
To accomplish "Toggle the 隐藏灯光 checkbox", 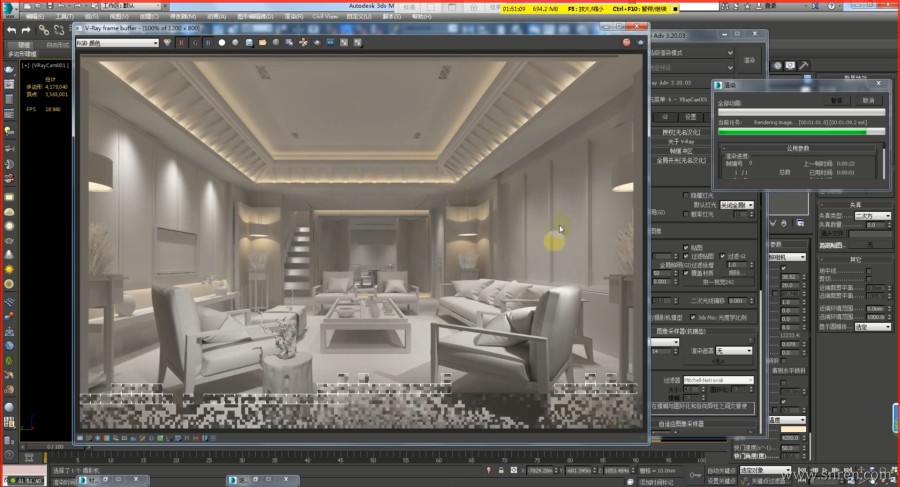I will pos(686,195).
